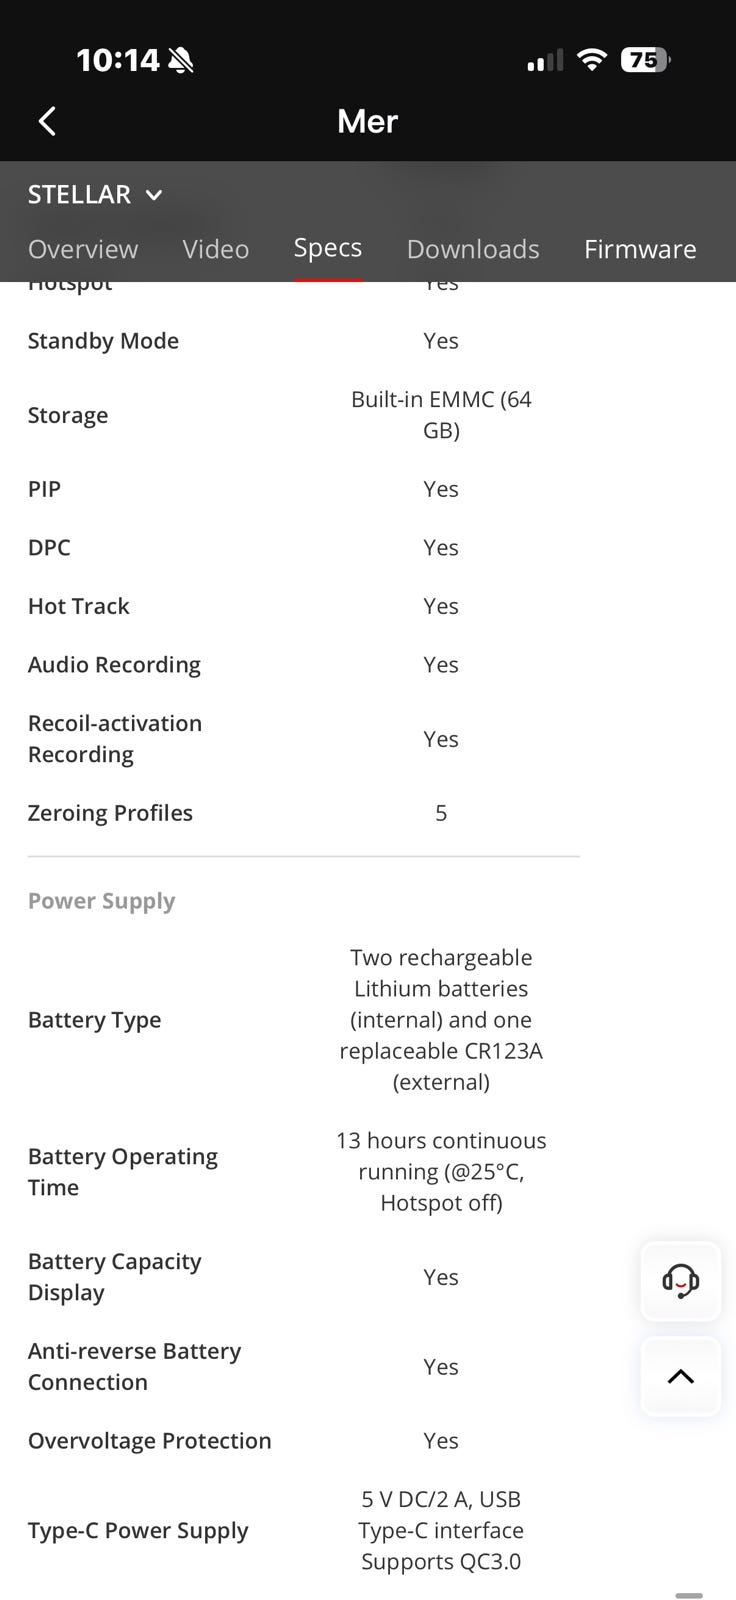736x1600 pixels.
Task: Tap the status bar clock
Action: pos(118,60)
